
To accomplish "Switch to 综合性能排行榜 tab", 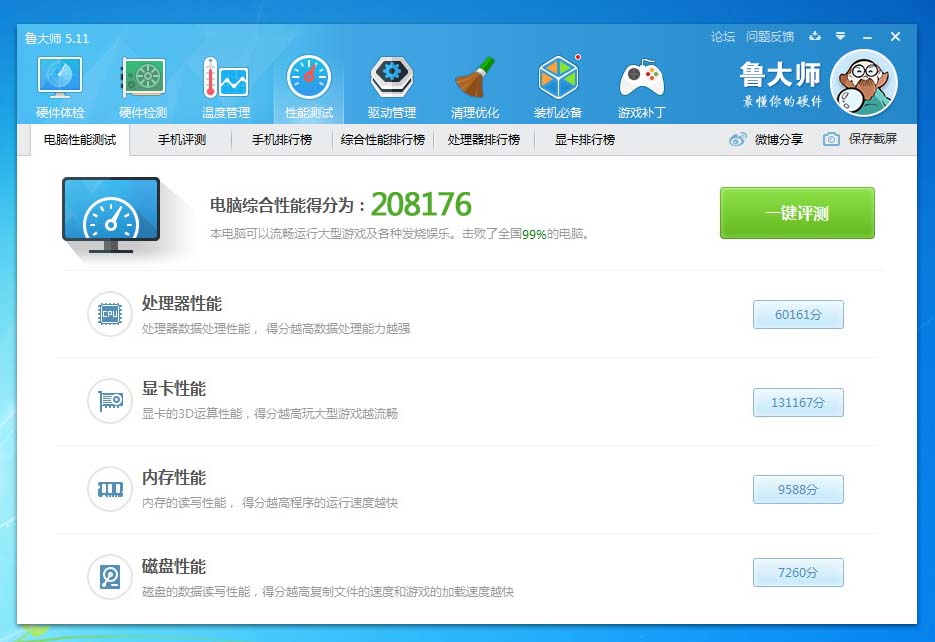I will [x=382, y=140].
